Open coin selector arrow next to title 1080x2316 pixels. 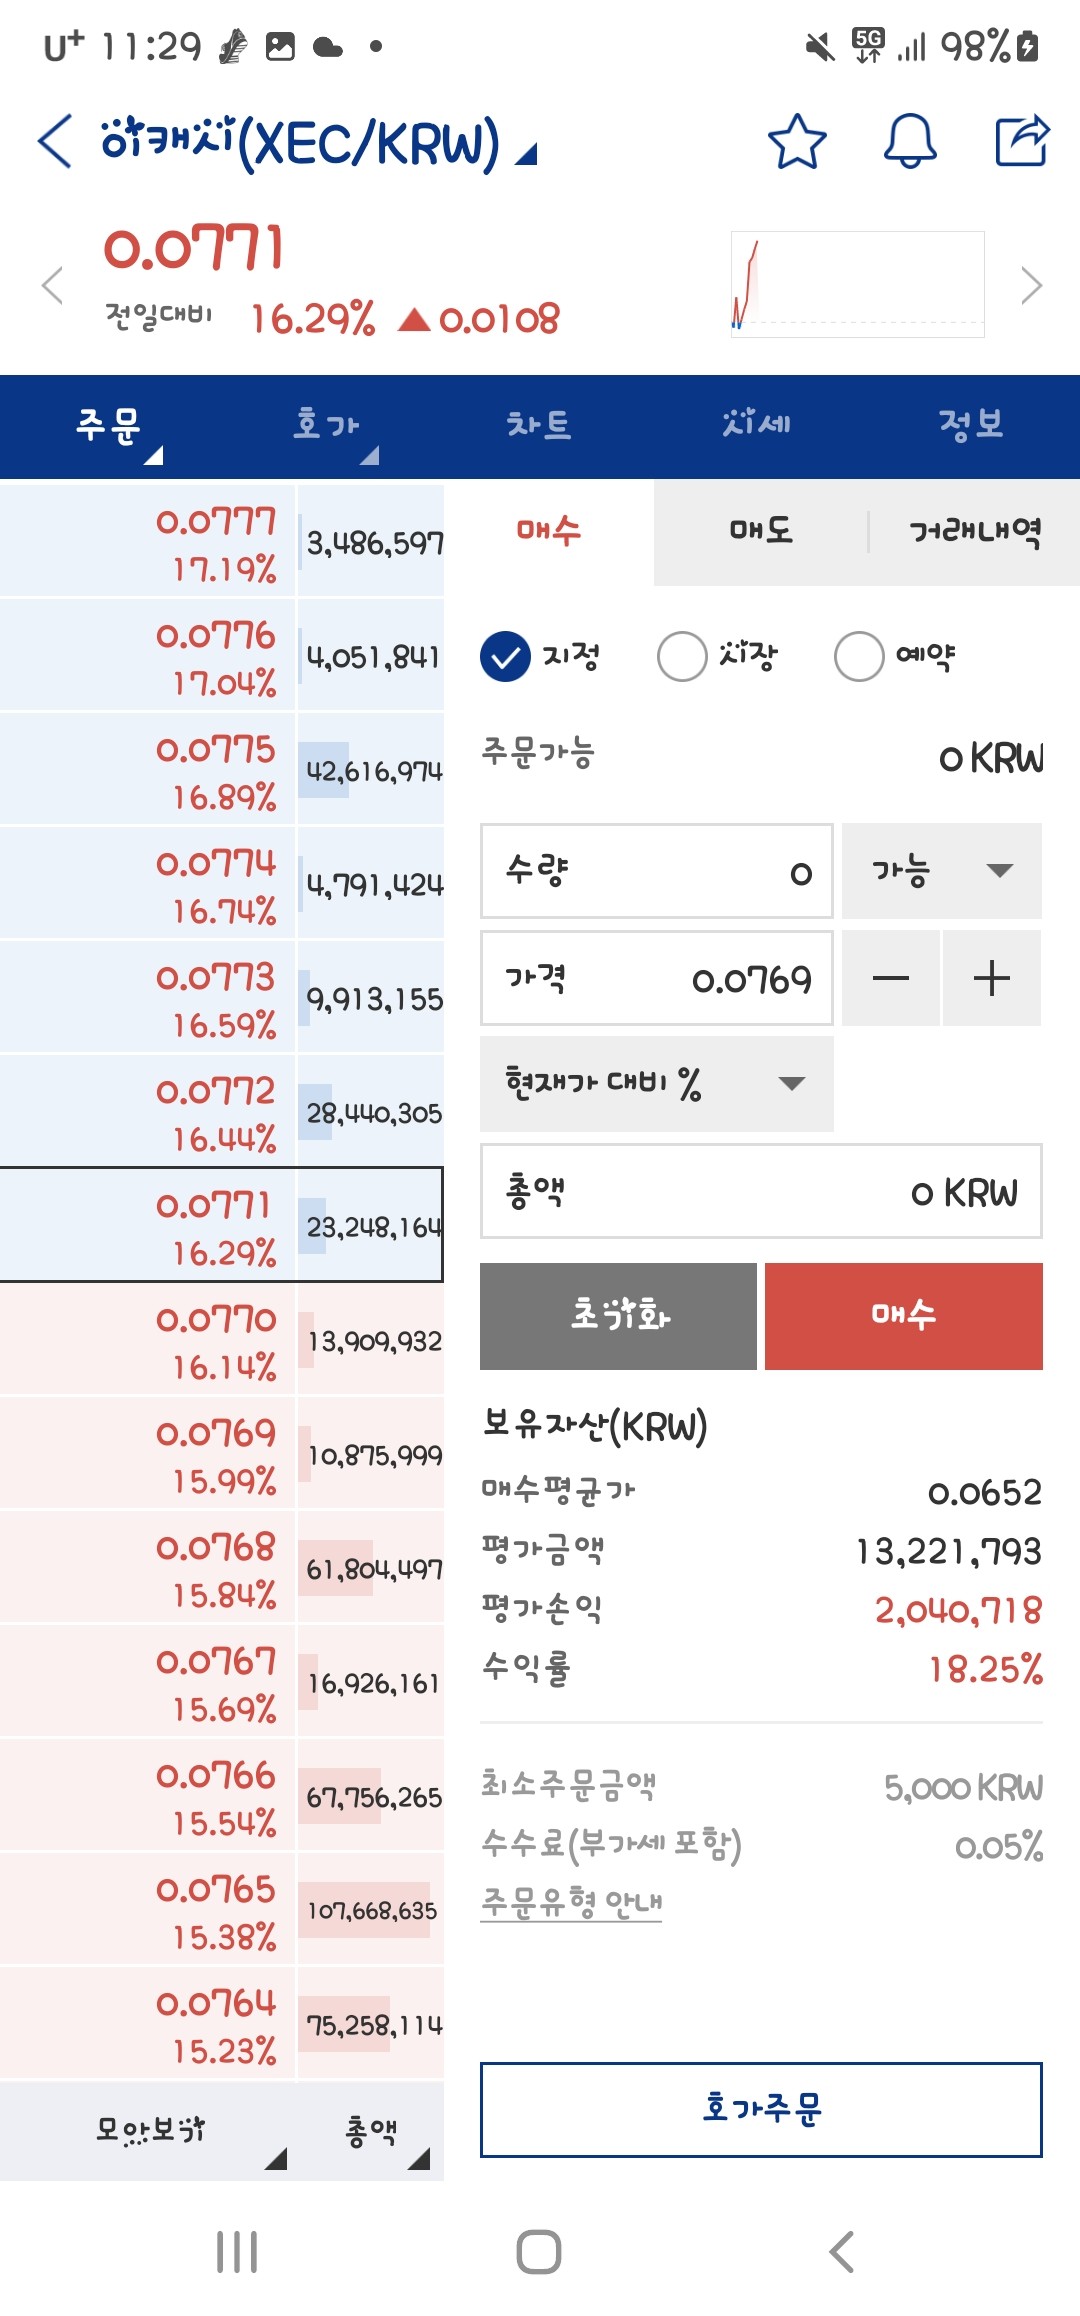click(x=527, y=153)
